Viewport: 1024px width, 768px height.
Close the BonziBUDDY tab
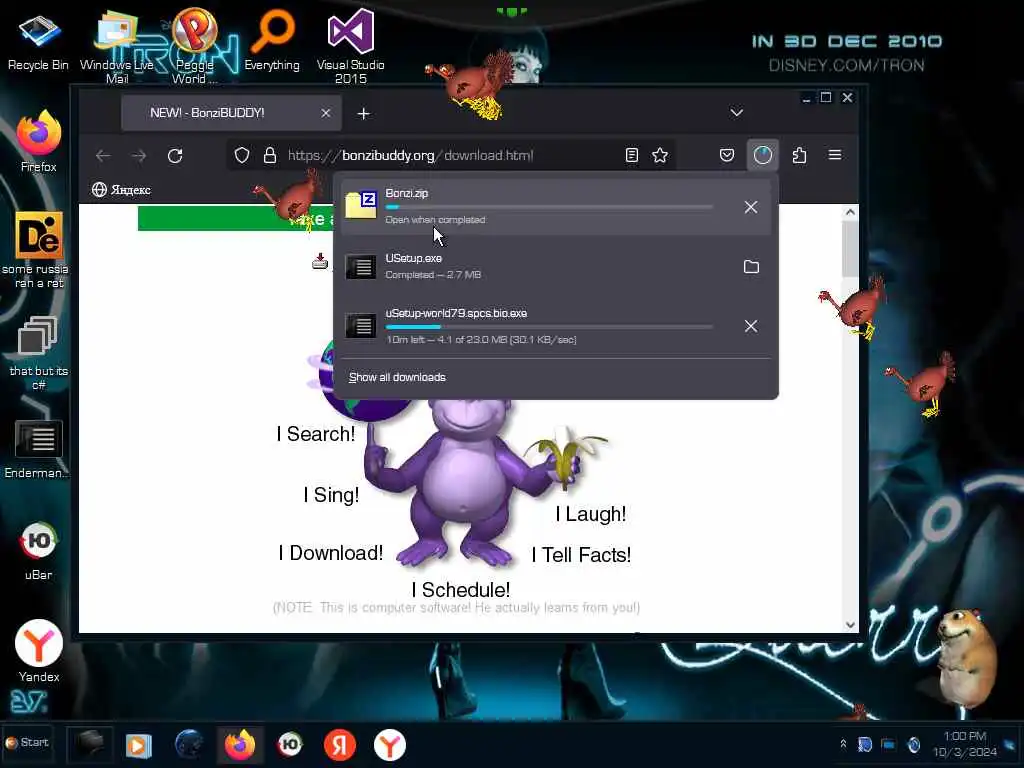[x=325, y=113]
